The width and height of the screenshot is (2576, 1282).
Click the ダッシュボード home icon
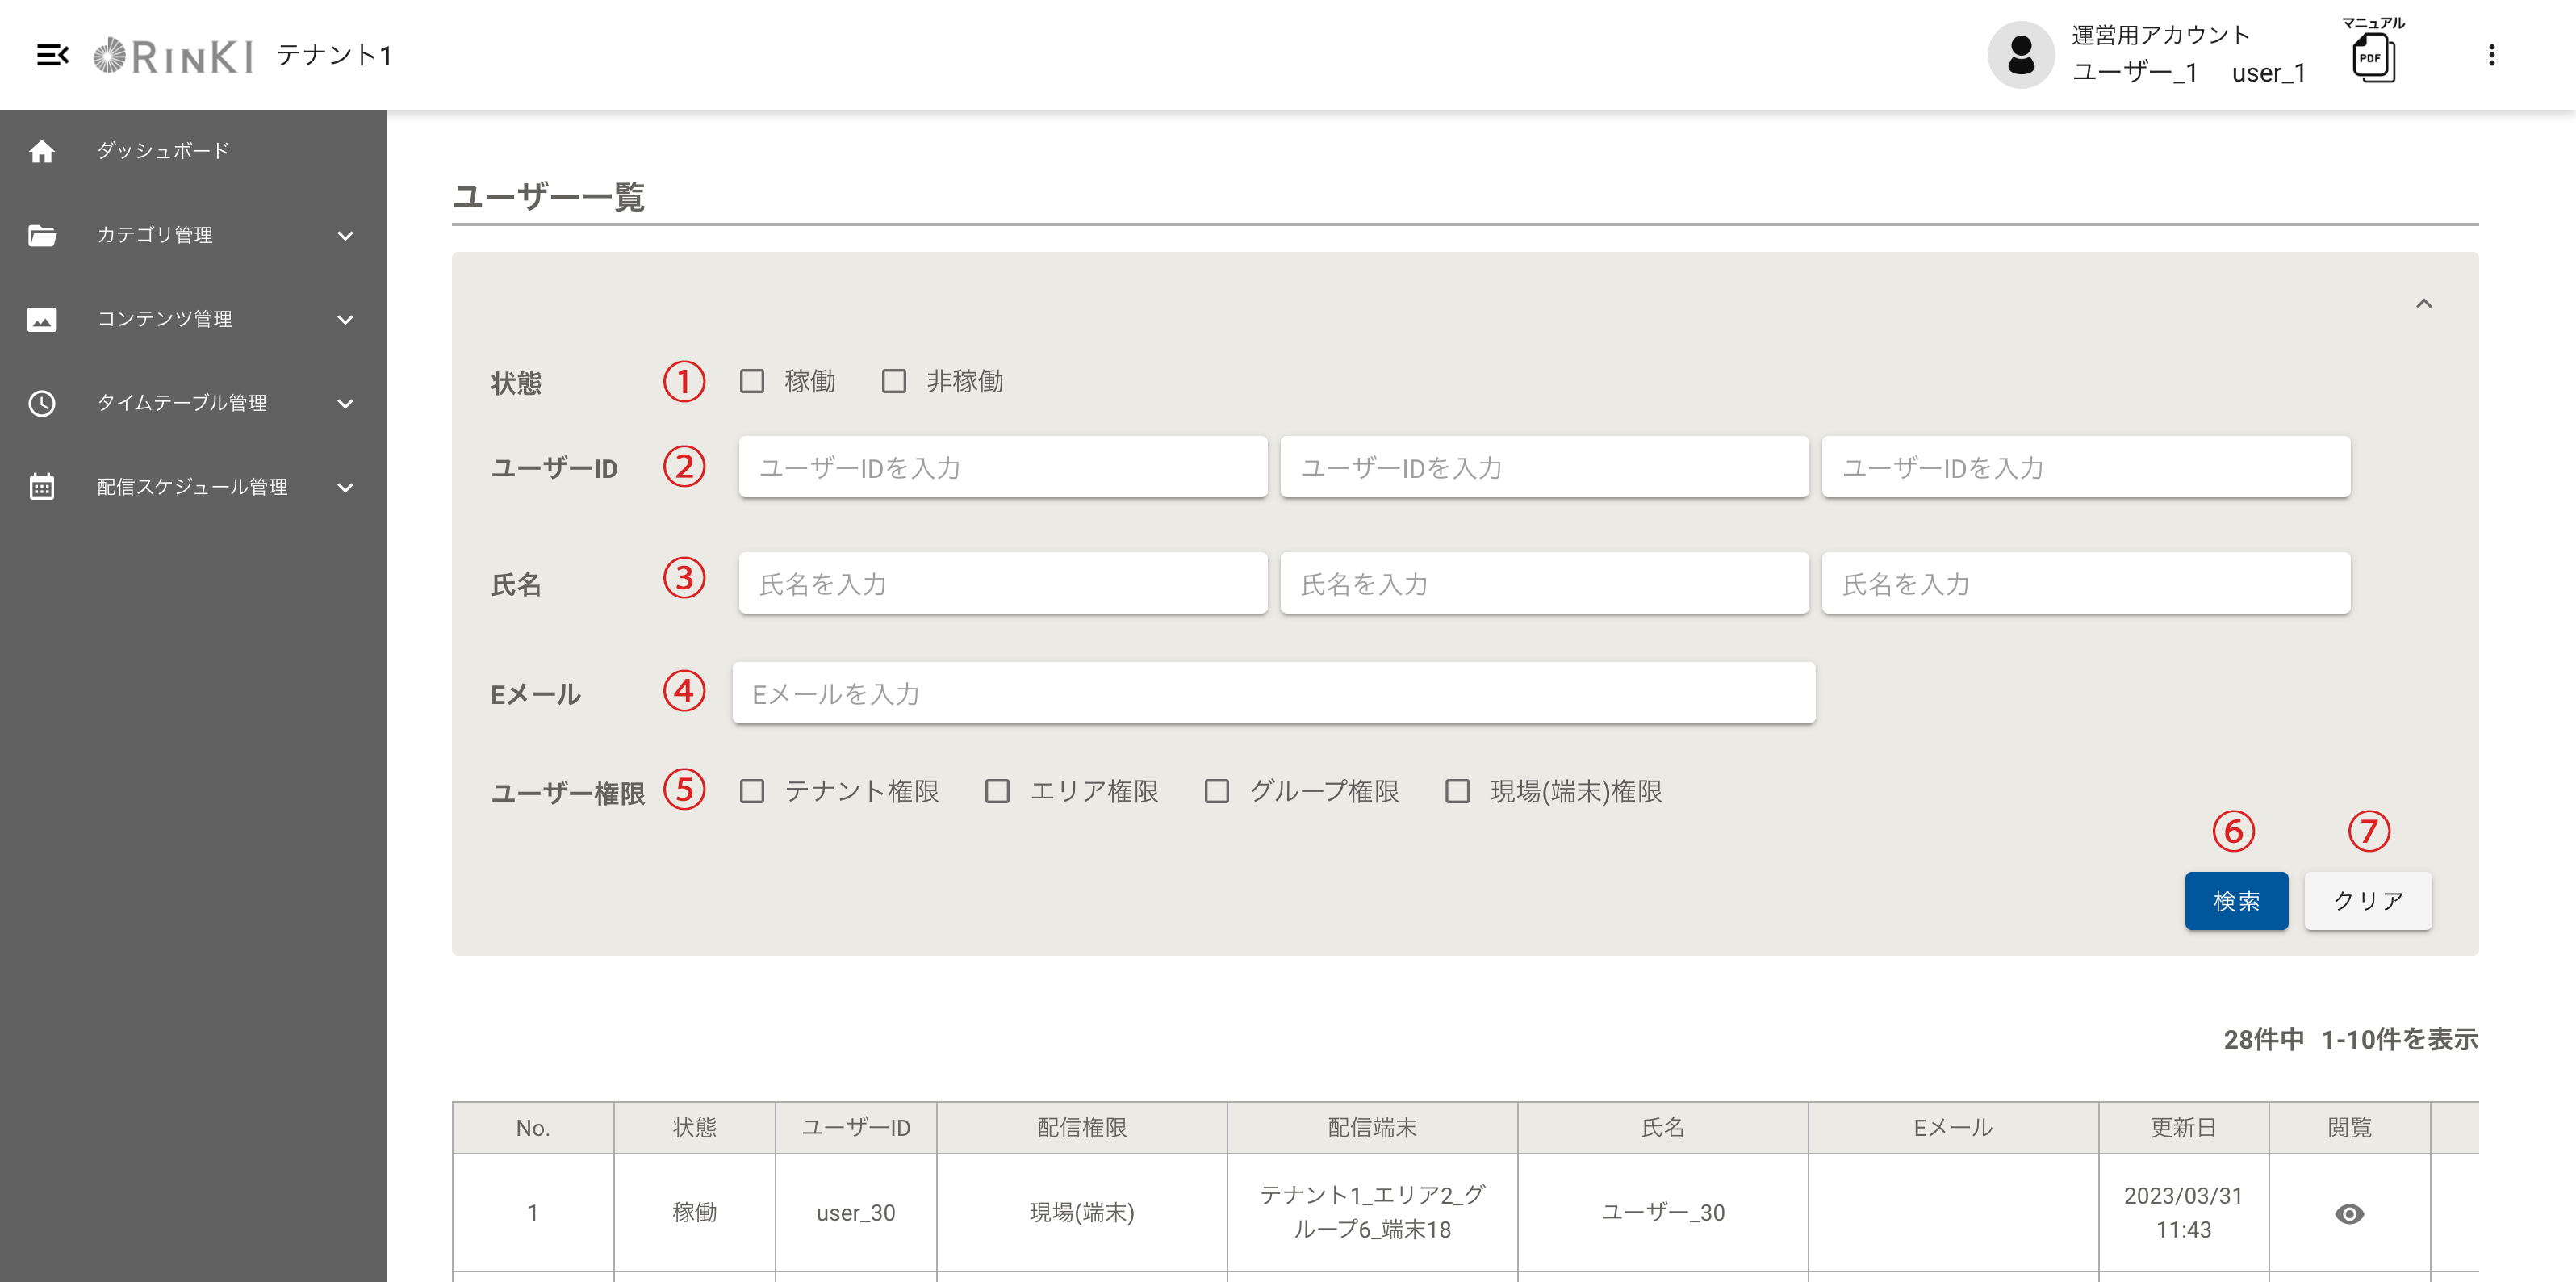coord(42,151)
